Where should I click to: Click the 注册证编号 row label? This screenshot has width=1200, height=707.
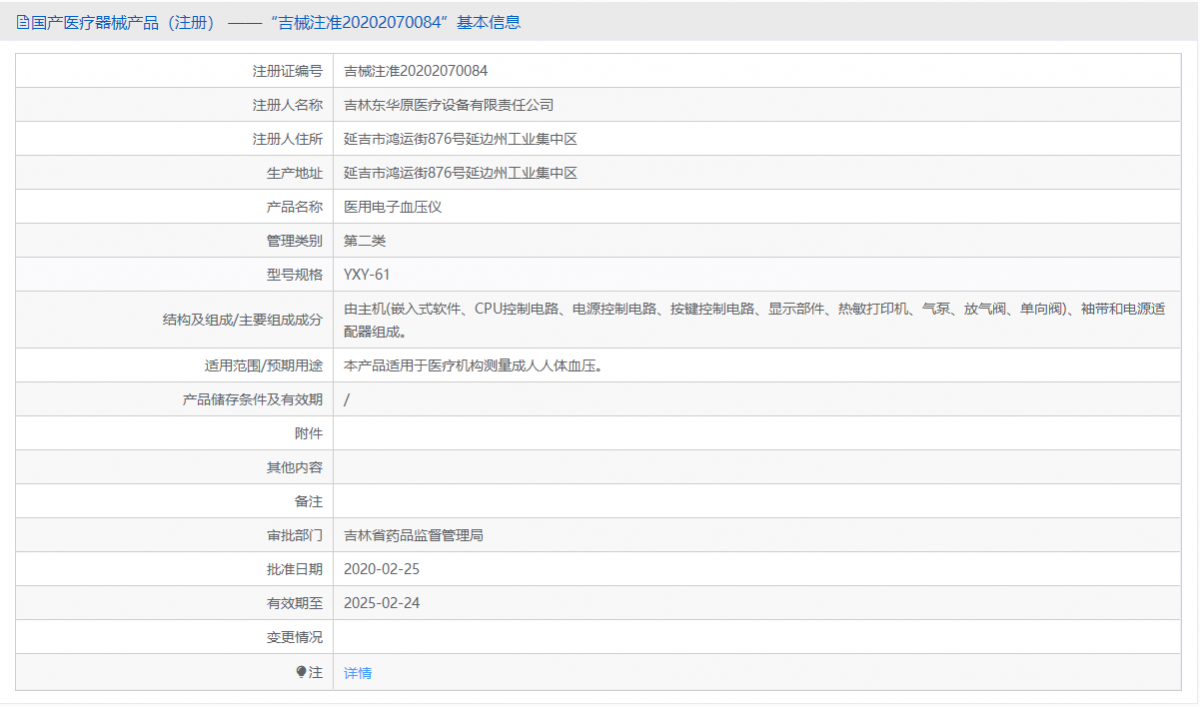coord(287,71)
